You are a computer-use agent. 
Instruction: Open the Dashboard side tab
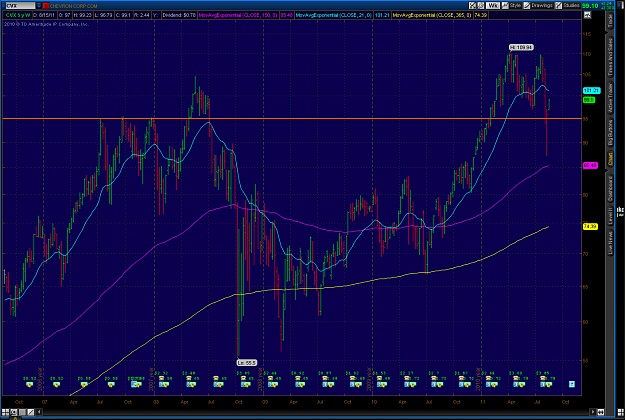[x=610, y=189]
